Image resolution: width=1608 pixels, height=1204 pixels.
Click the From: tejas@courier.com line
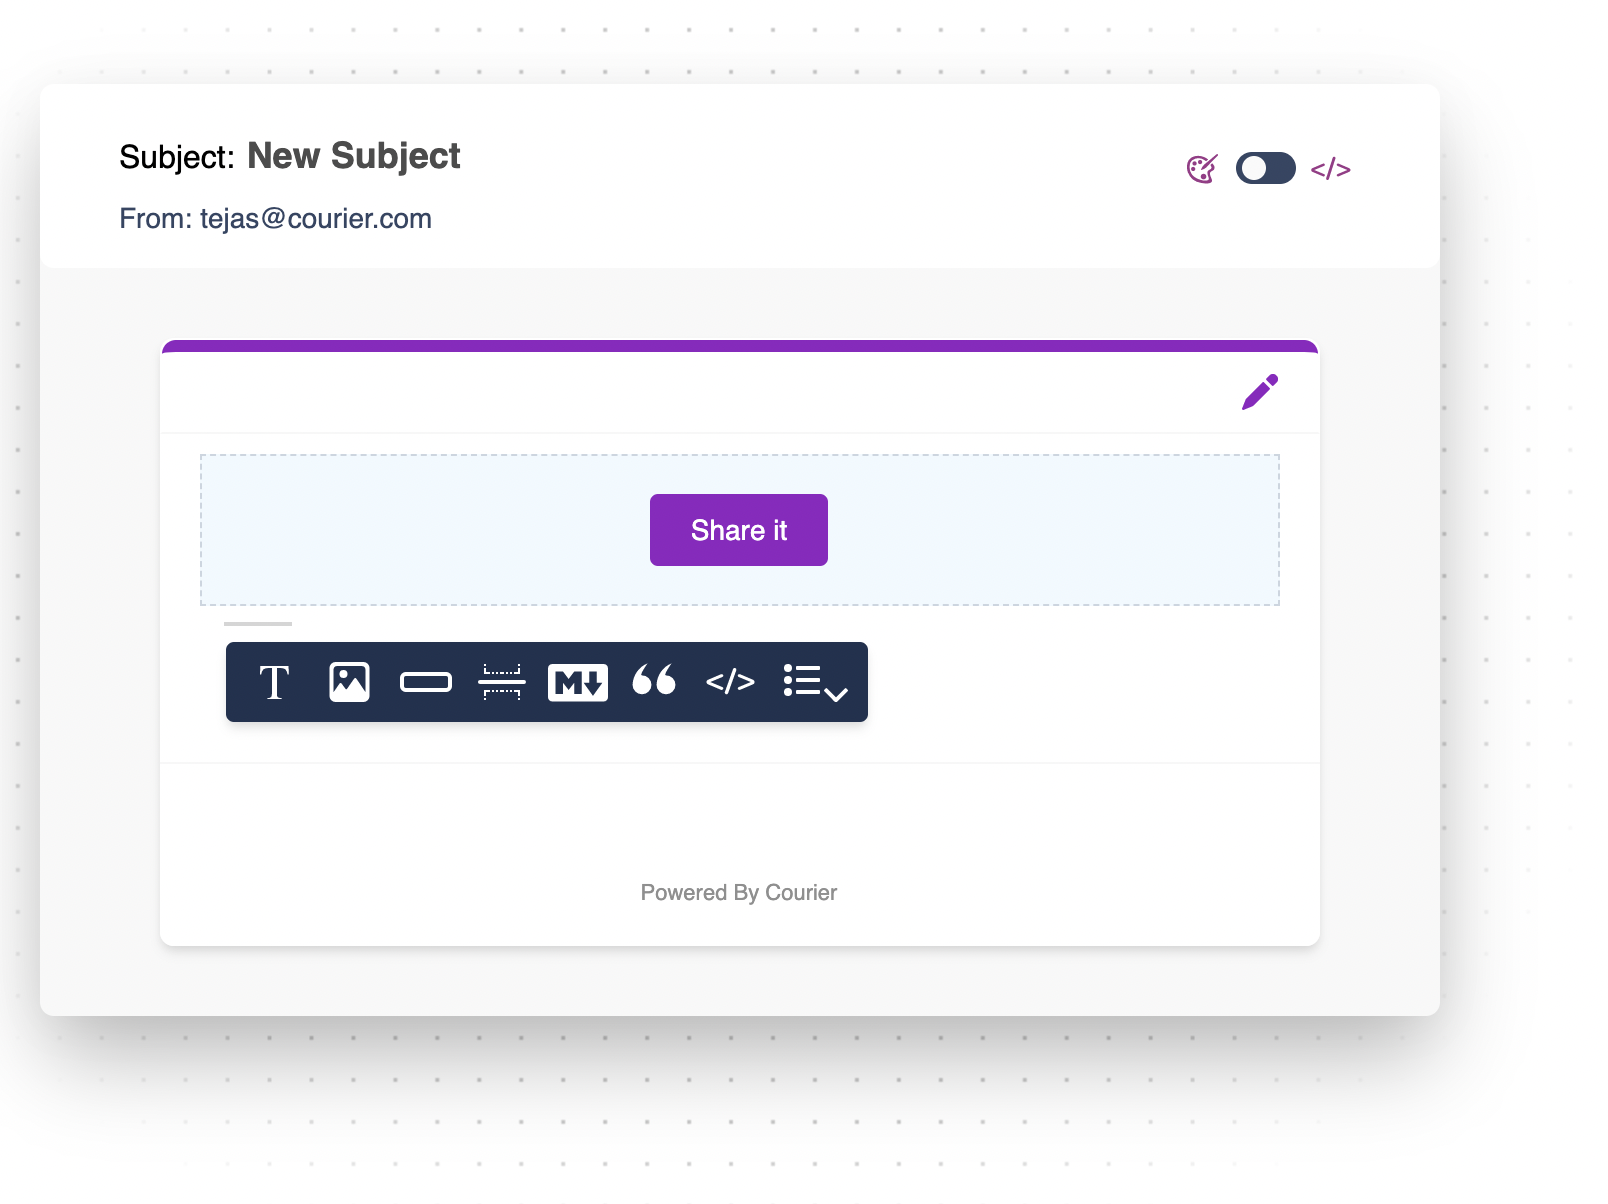(275, 218)
